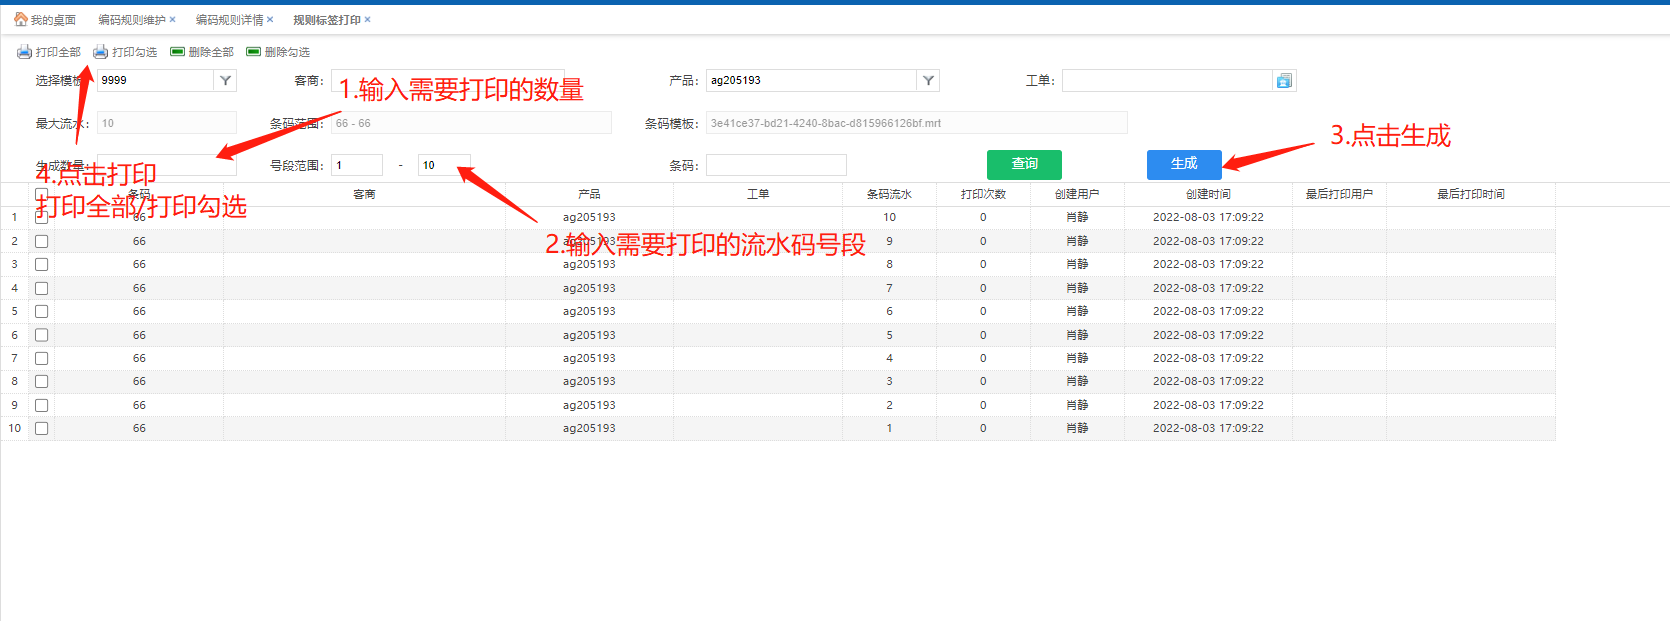Close the 编码规则维护 tab
This screenshot has height=621, width=1670.
pyautogui.click(x=173, y=20)
